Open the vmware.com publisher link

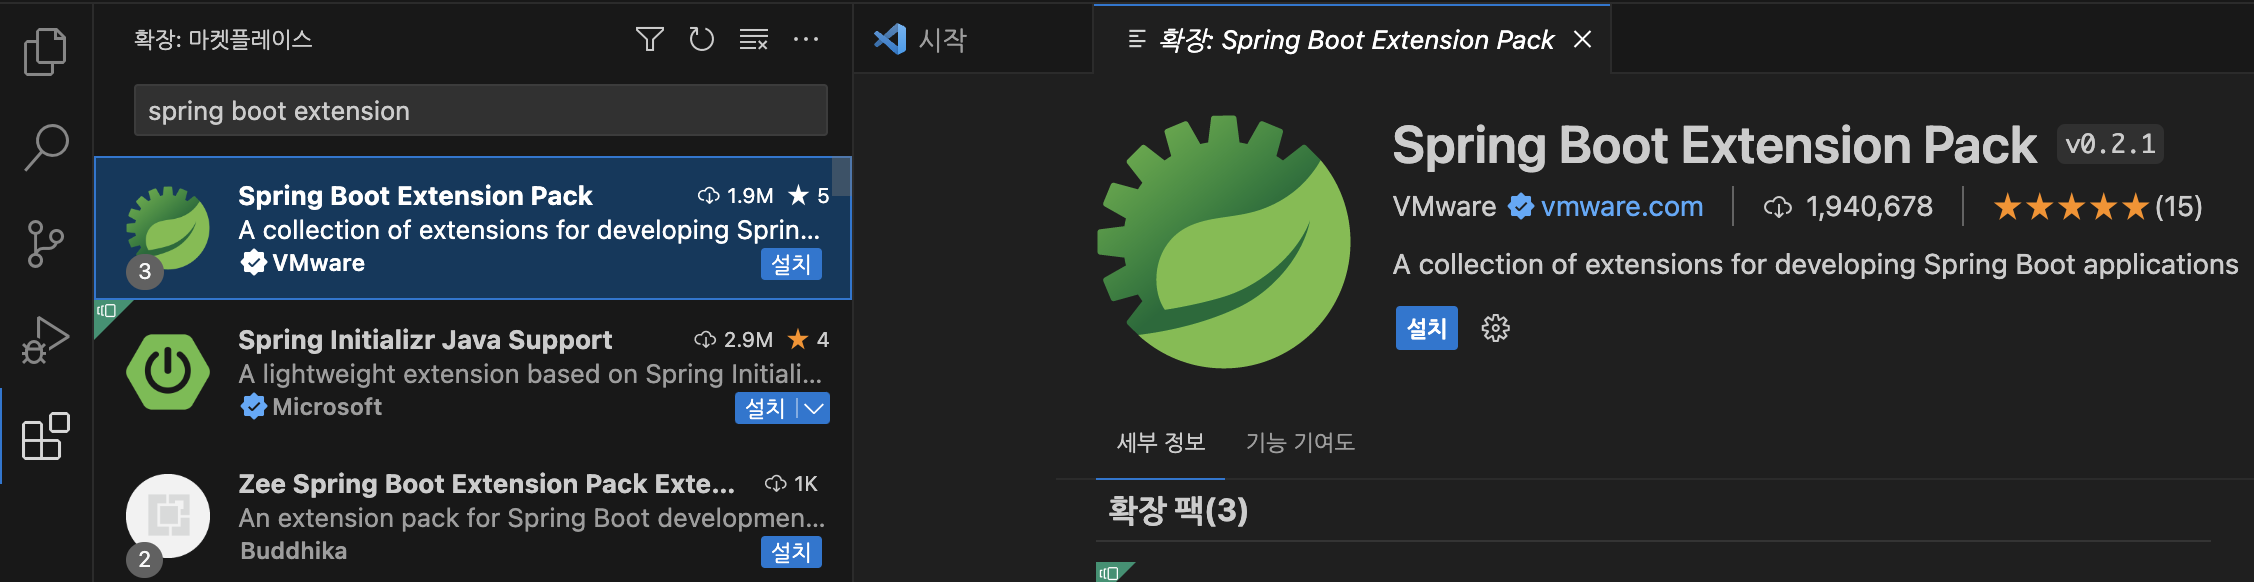pyautogui.click(x=1621, y=207)
